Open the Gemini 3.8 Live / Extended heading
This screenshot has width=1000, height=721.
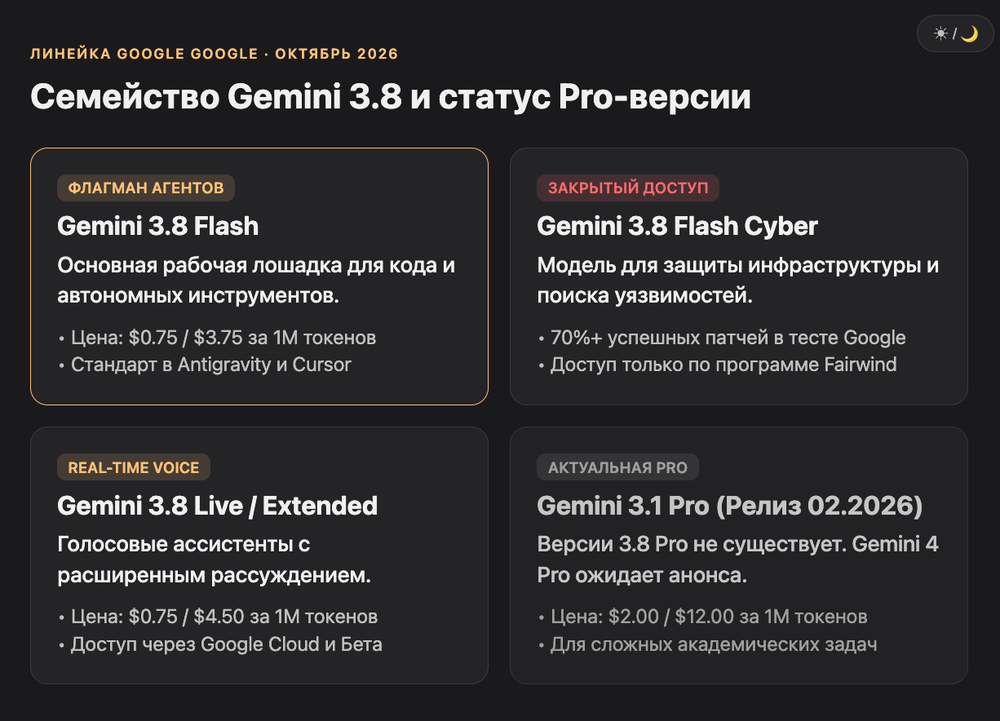point(217,506)
